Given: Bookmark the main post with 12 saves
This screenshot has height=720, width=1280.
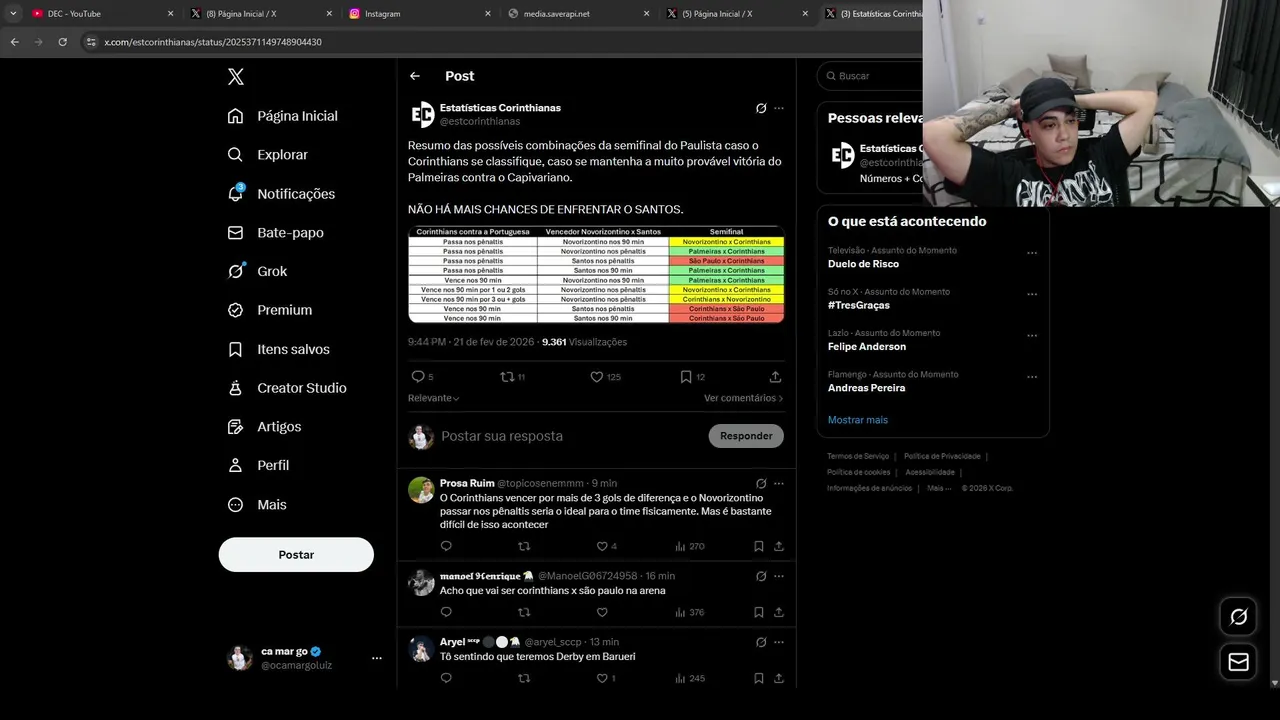Looking at the screenshot, I should pos(686,377).
